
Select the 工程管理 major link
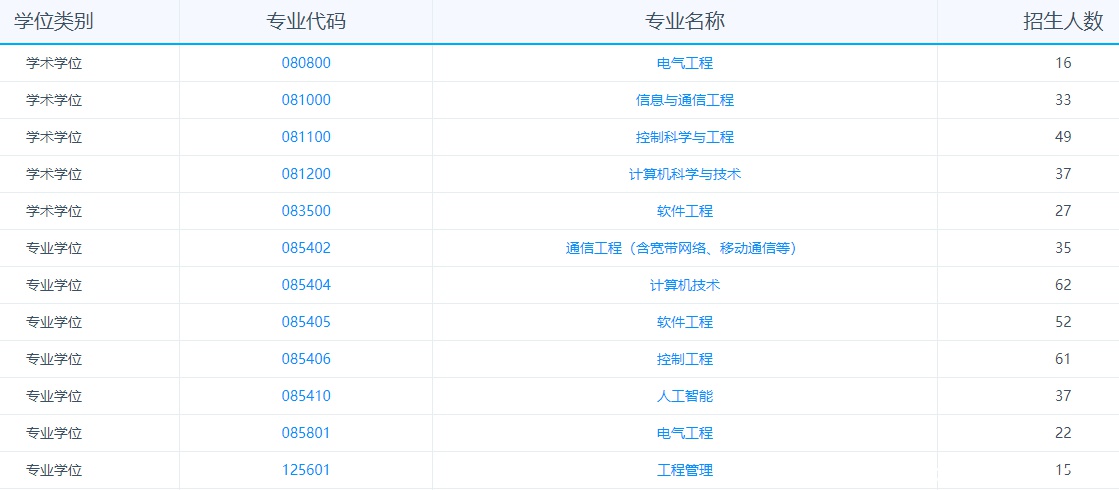685,470
